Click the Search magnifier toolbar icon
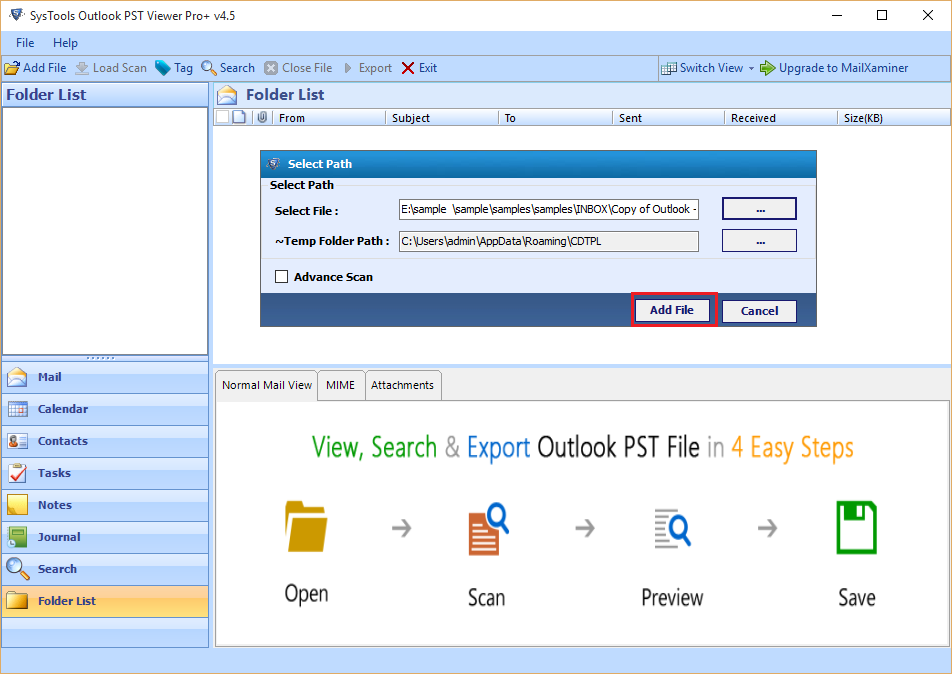The image size is (952, 674). pyautogui.click(x=209, y=68)
